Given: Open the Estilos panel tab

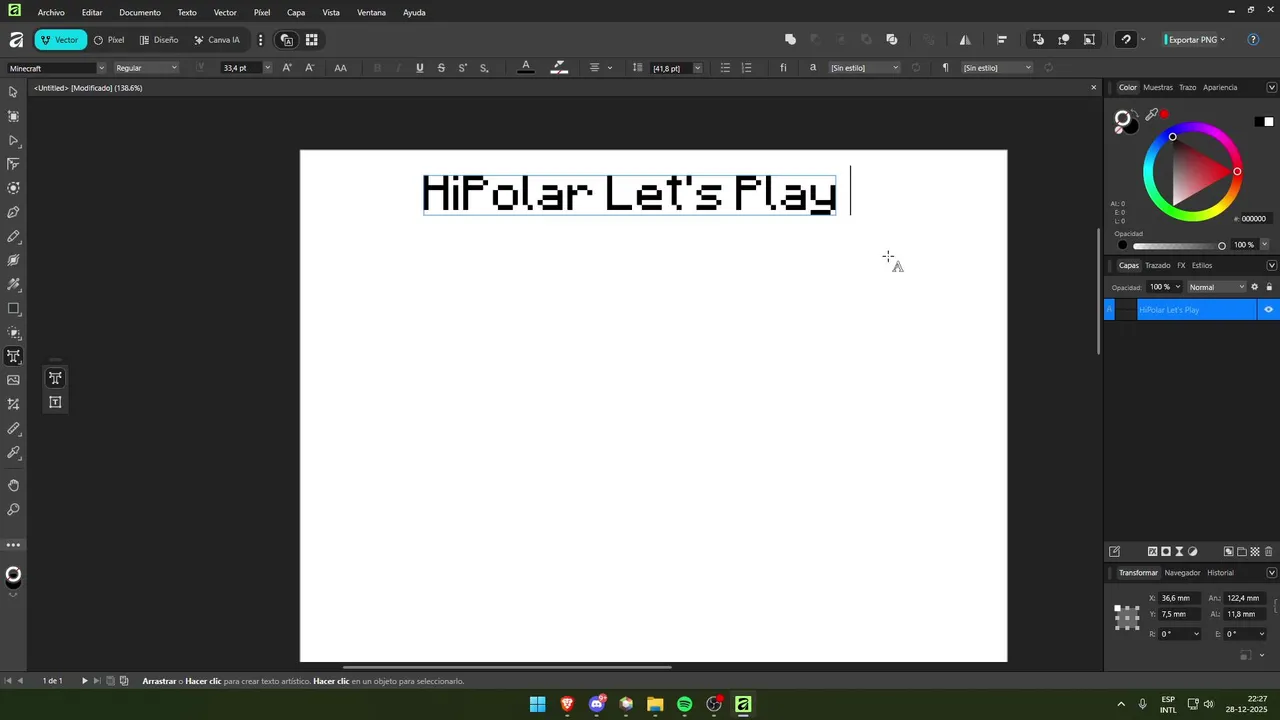Looking at the screenshot, I should (x=1202, y=265).
